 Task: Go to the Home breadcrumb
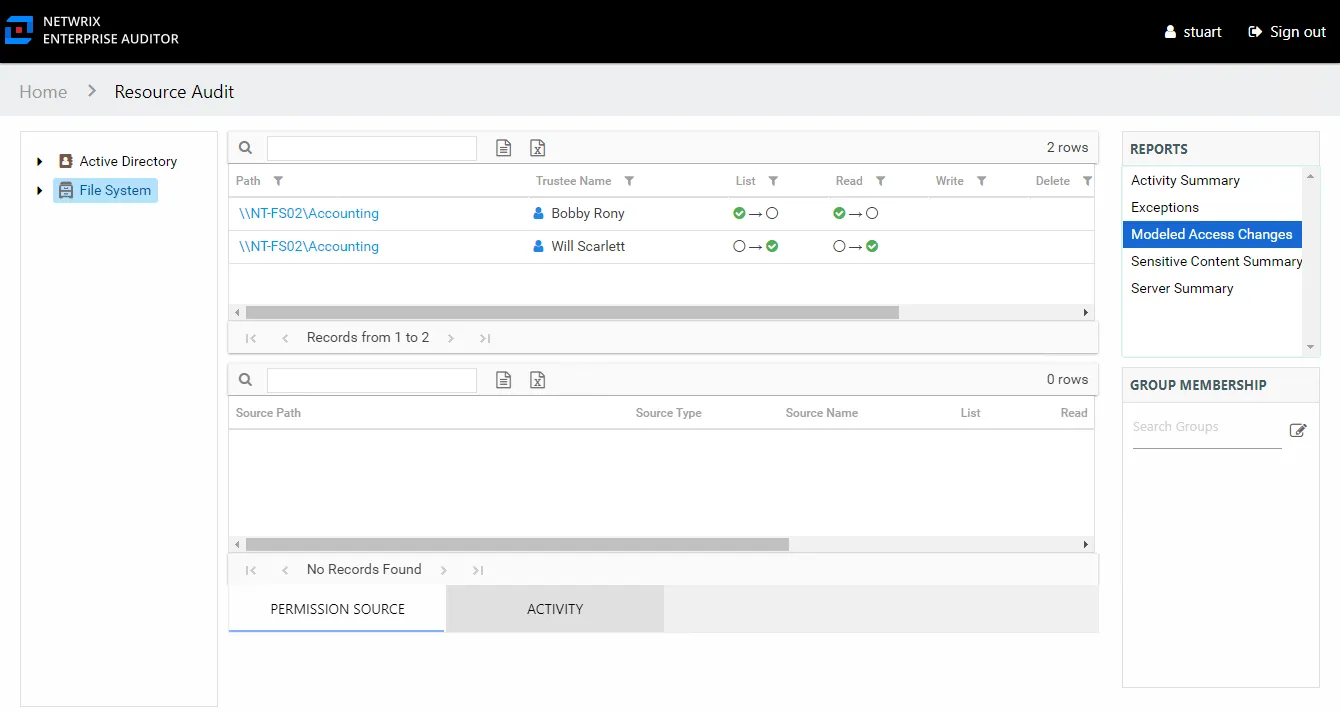click(43, 91)
